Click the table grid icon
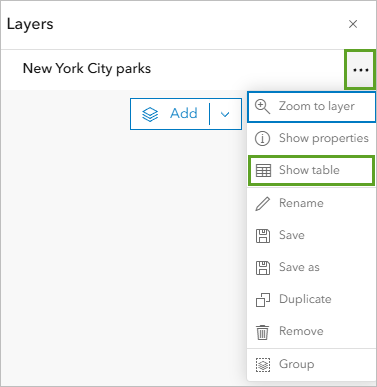The image size is (377, 387). 263,170
